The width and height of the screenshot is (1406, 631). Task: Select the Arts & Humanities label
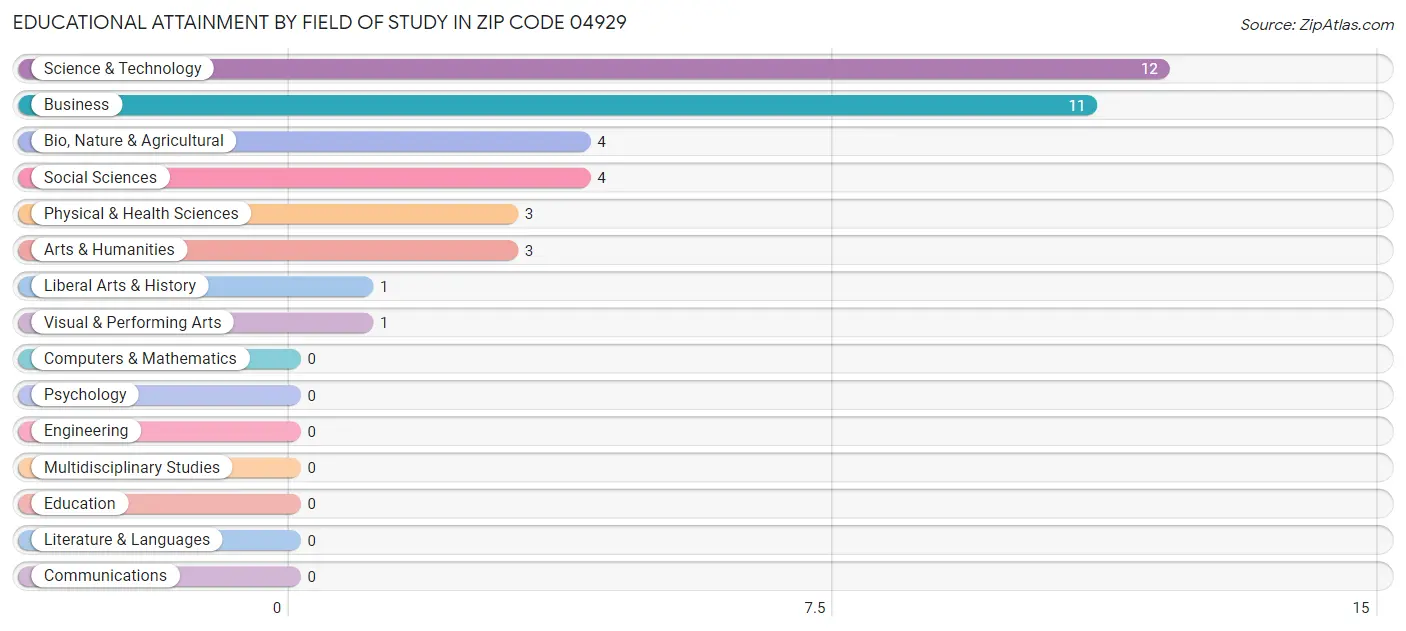click(109, 250)
